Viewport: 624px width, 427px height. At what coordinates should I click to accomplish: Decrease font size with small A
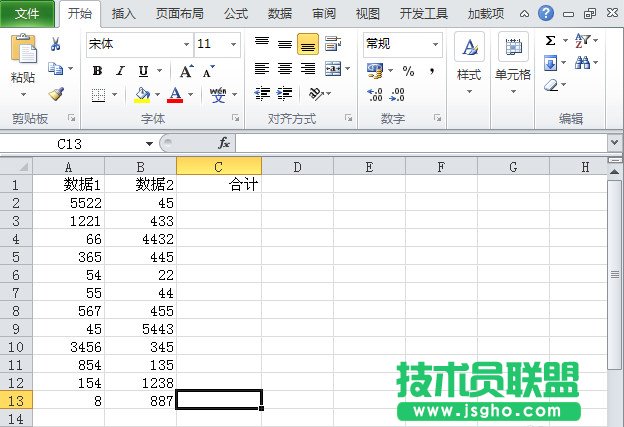tap(209, 72)
